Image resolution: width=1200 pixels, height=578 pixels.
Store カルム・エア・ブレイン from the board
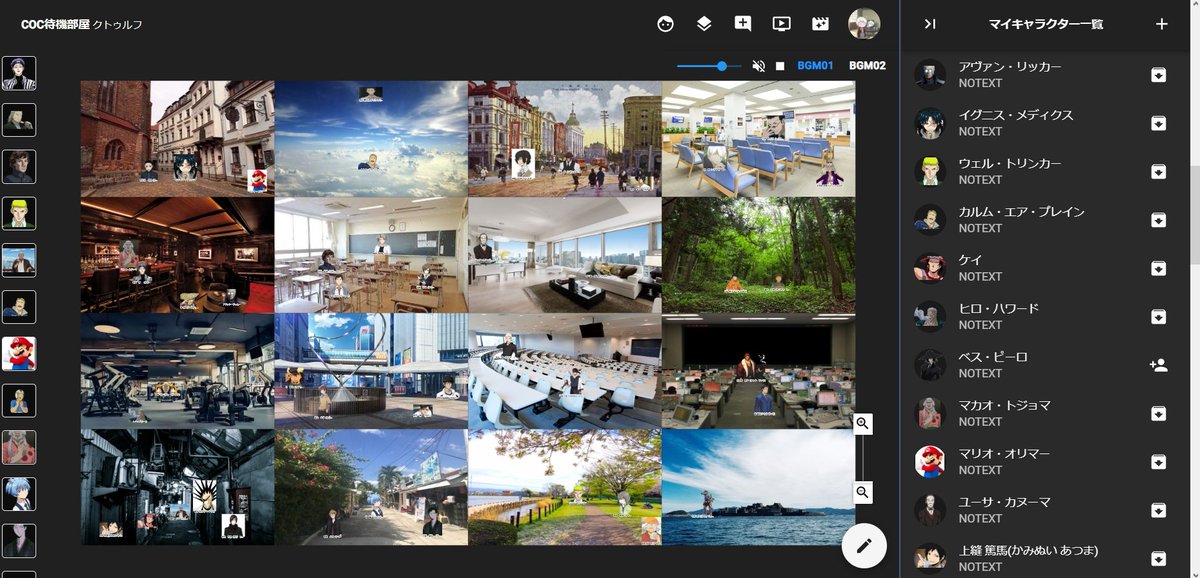(1158, 220)
